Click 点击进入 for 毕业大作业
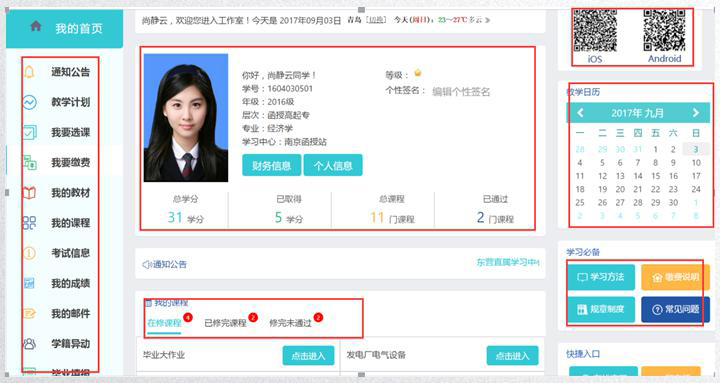This screenshot has height=383, width=720. 308,355
